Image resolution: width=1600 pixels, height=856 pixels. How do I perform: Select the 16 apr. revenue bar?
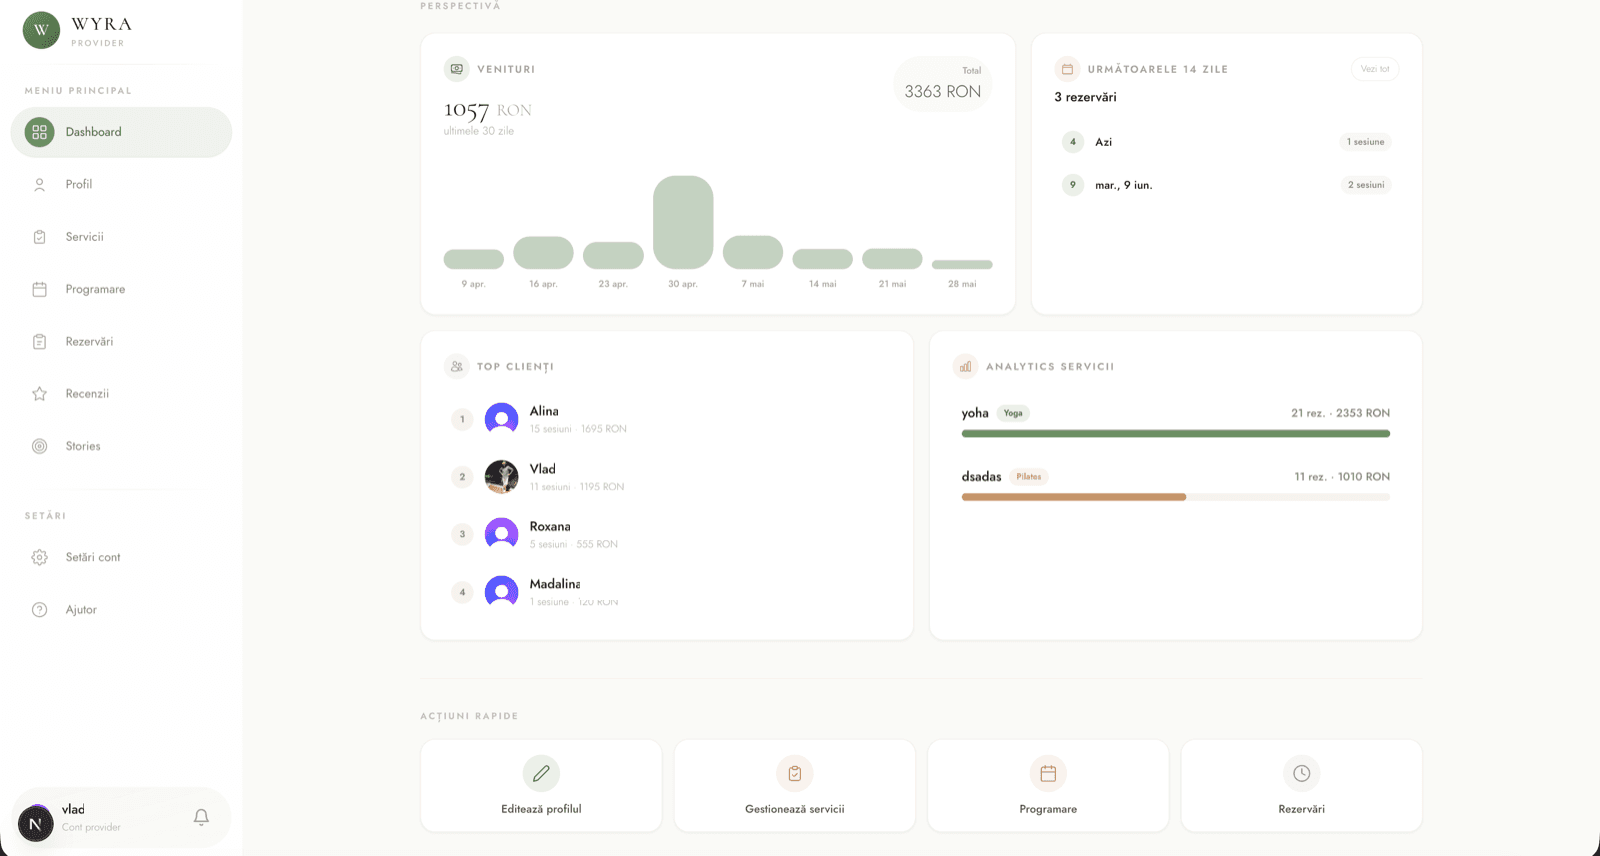(x=543, y=253)
